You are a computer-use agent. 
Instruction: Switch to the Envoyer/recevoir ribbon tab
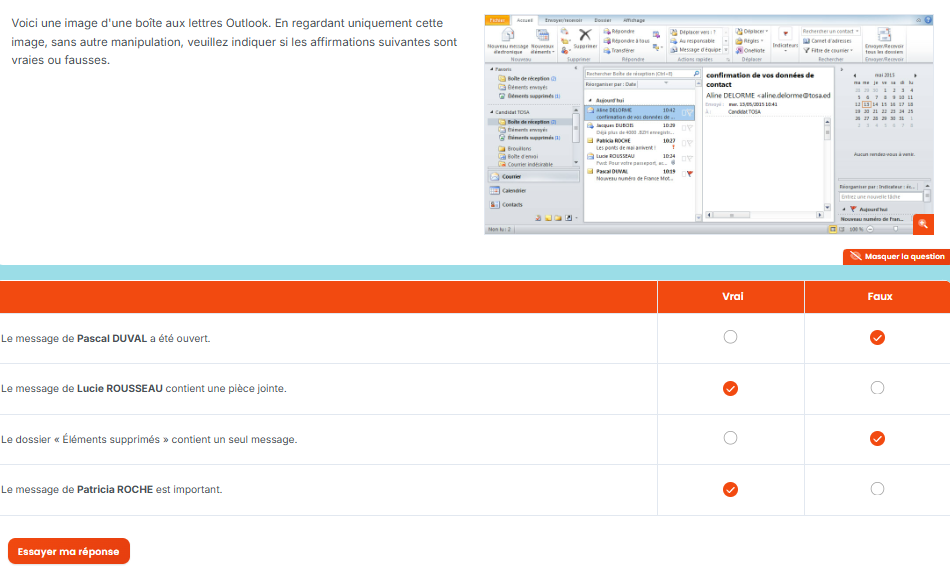click(x=563, y=20)
